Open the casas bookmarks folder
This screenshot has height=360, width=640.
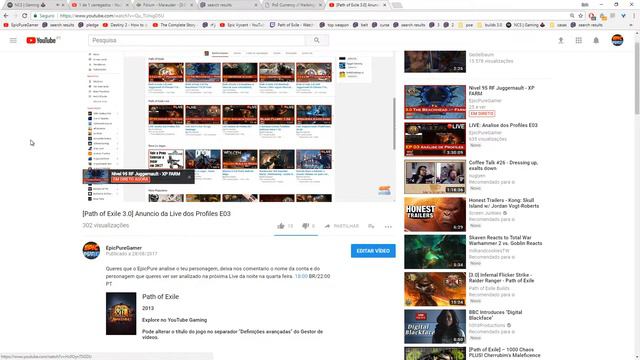[x=559, y=25]
